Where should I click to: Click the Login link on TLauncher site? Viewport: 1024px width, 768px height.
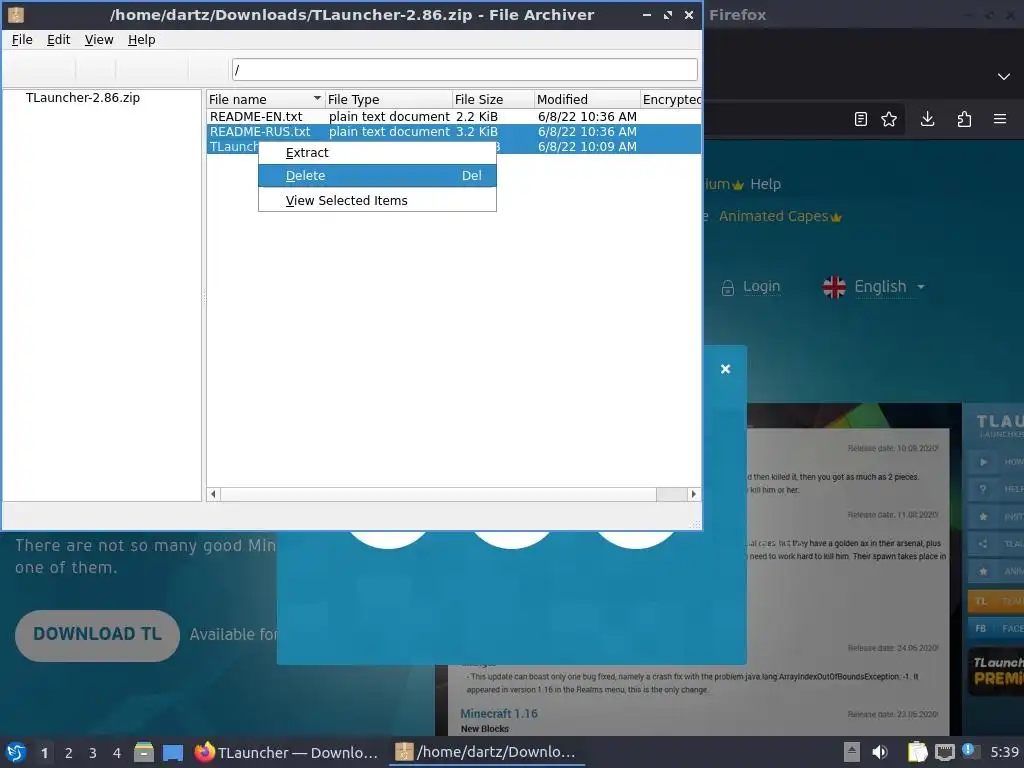click(x=761, y=287)
